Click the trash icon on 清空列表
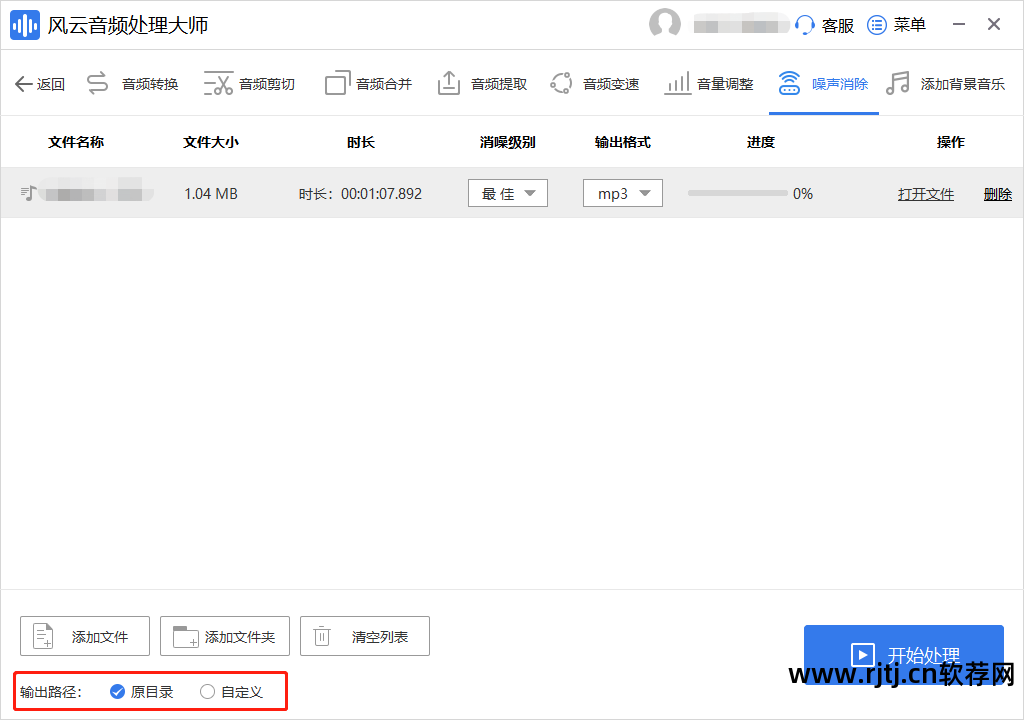This screenshot has height=720, width=1024. [322, 635]
